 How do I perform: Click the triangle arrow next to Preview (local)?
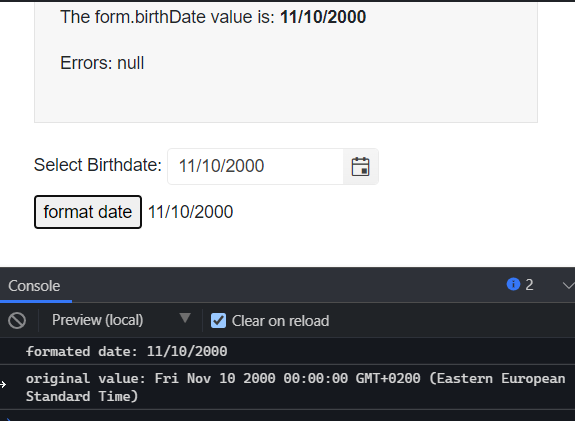click(x=185, y=318)
